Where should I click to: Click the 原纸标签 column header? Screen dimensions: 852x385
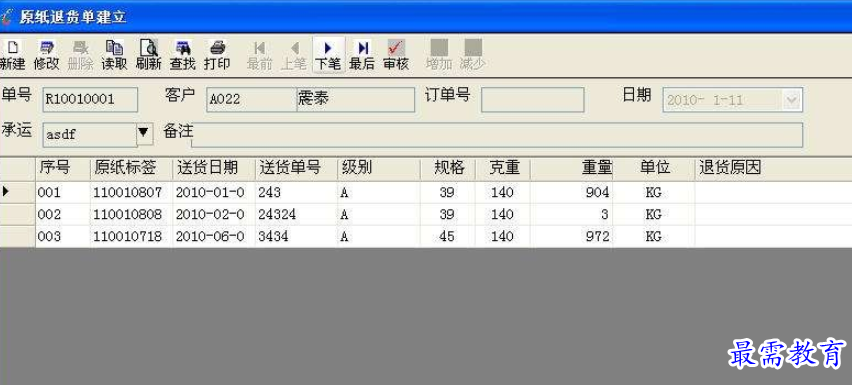[x=132, y=168]
